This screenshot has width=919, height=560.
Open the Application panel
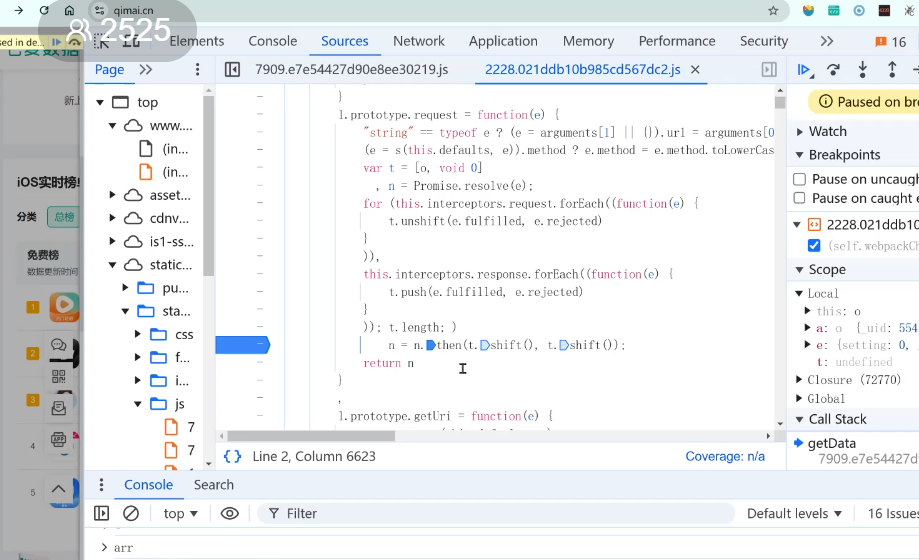(503, 41)
